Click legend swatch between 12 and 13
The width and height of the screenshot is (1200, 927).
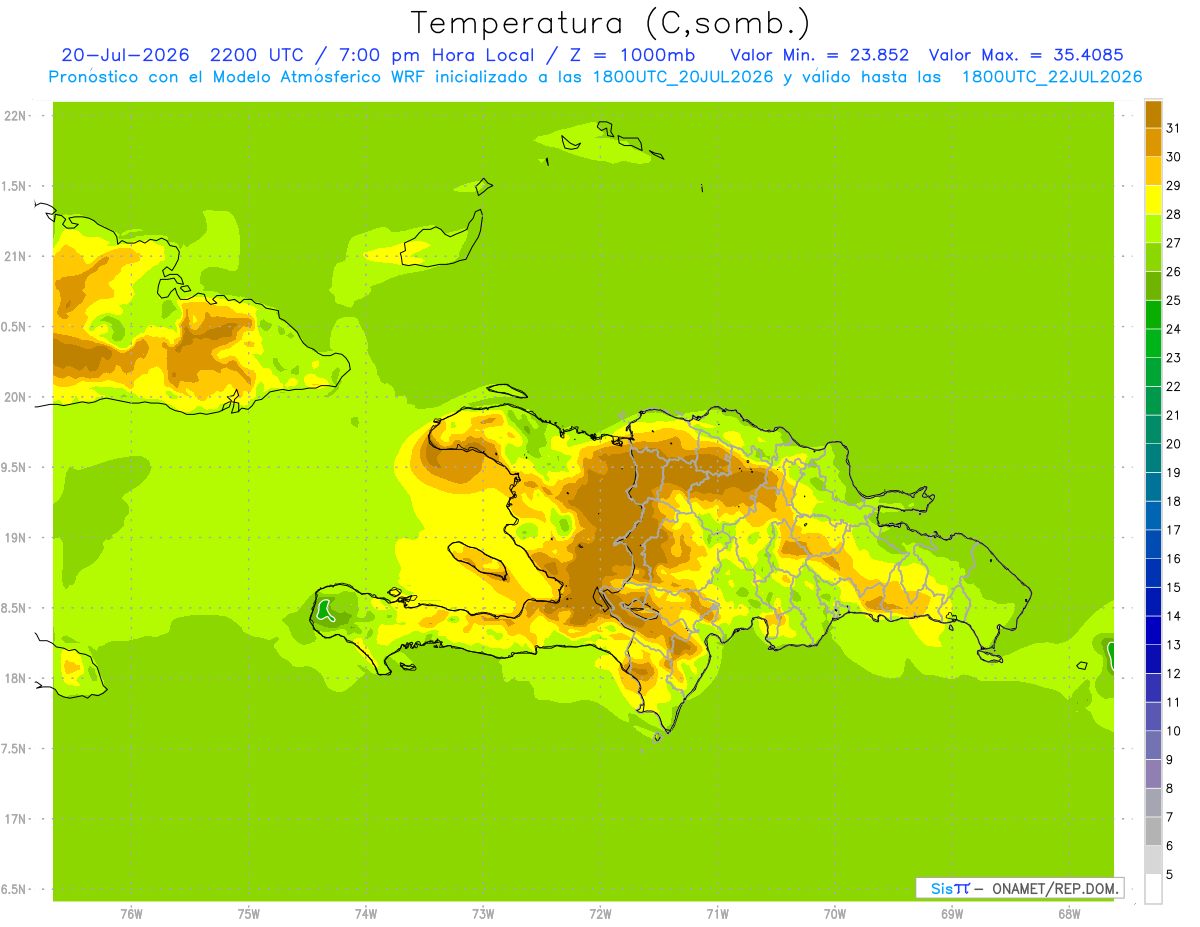pos(1153,659)
